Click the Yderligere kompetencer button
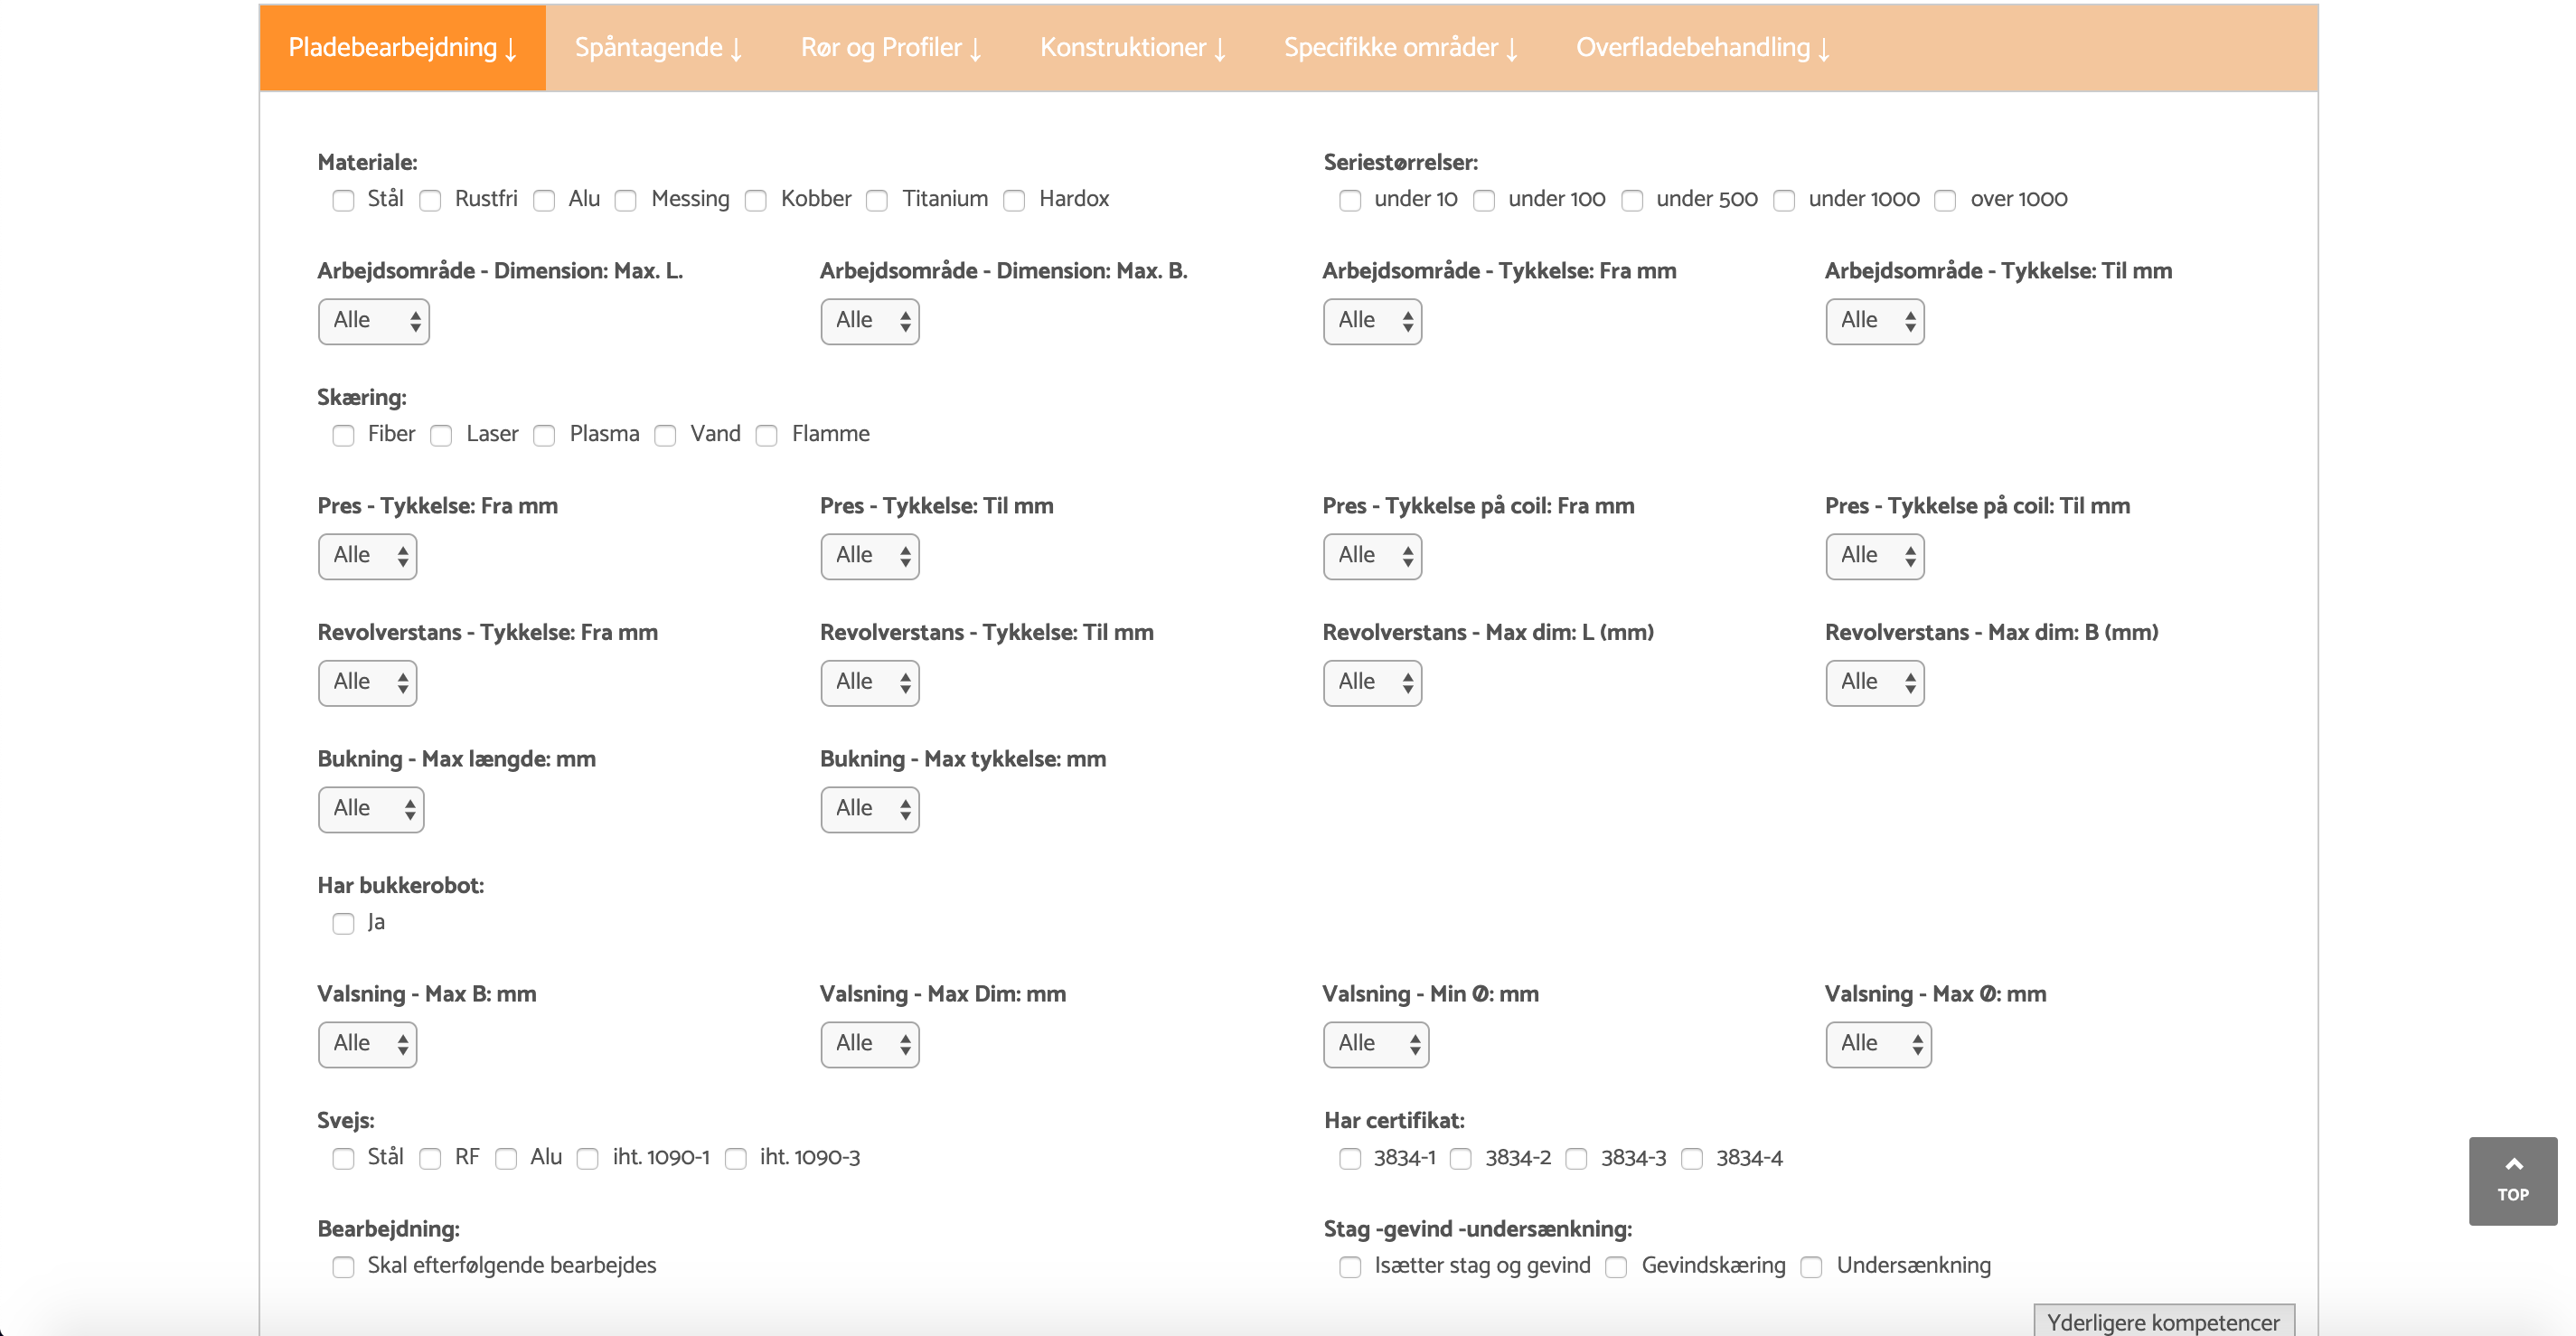 [x=2162, y=1321]
